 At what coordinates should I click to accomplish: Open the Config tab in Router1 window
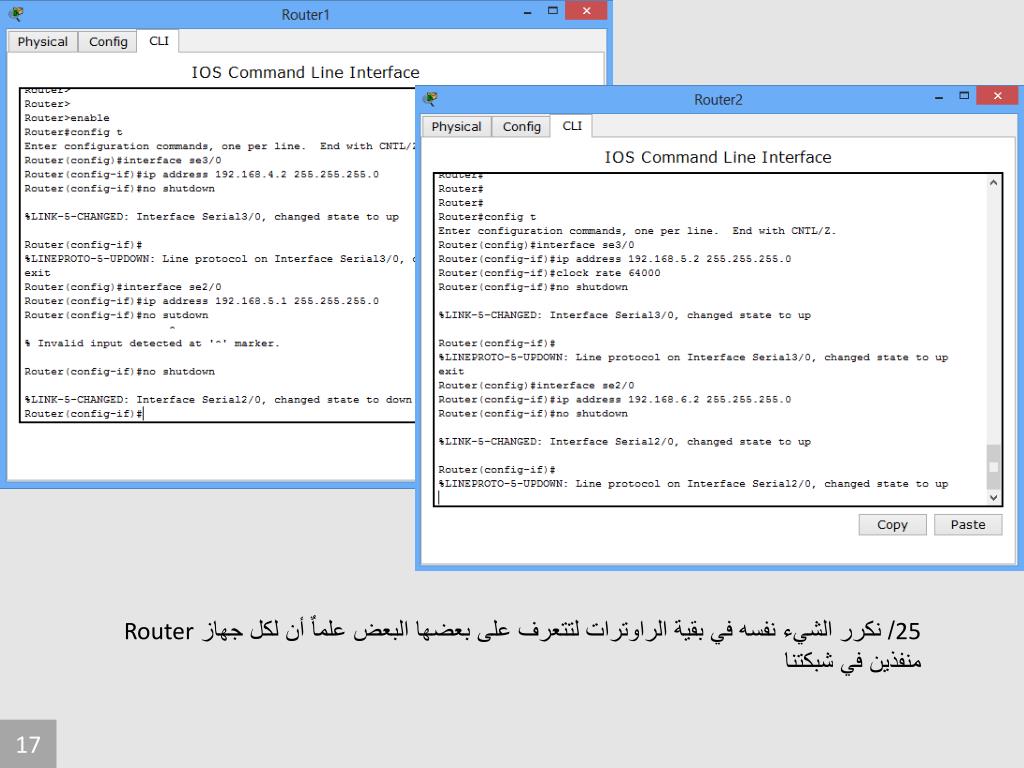tap(108, 42)
